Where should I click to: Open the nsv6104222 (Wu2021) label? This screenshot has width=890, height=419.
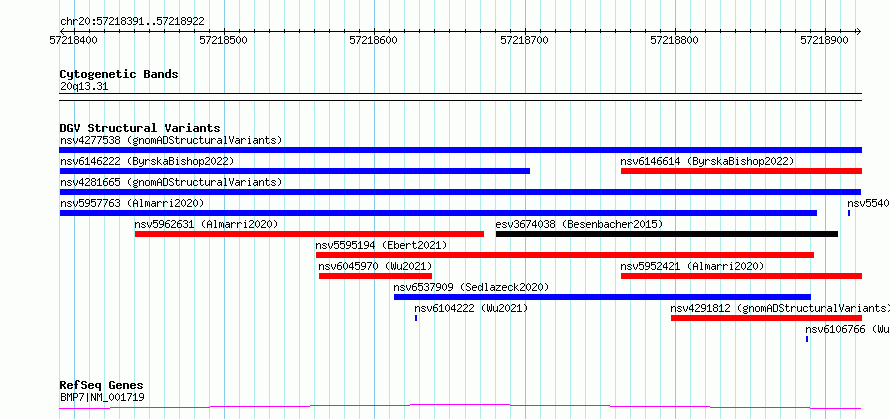[471, 308]
